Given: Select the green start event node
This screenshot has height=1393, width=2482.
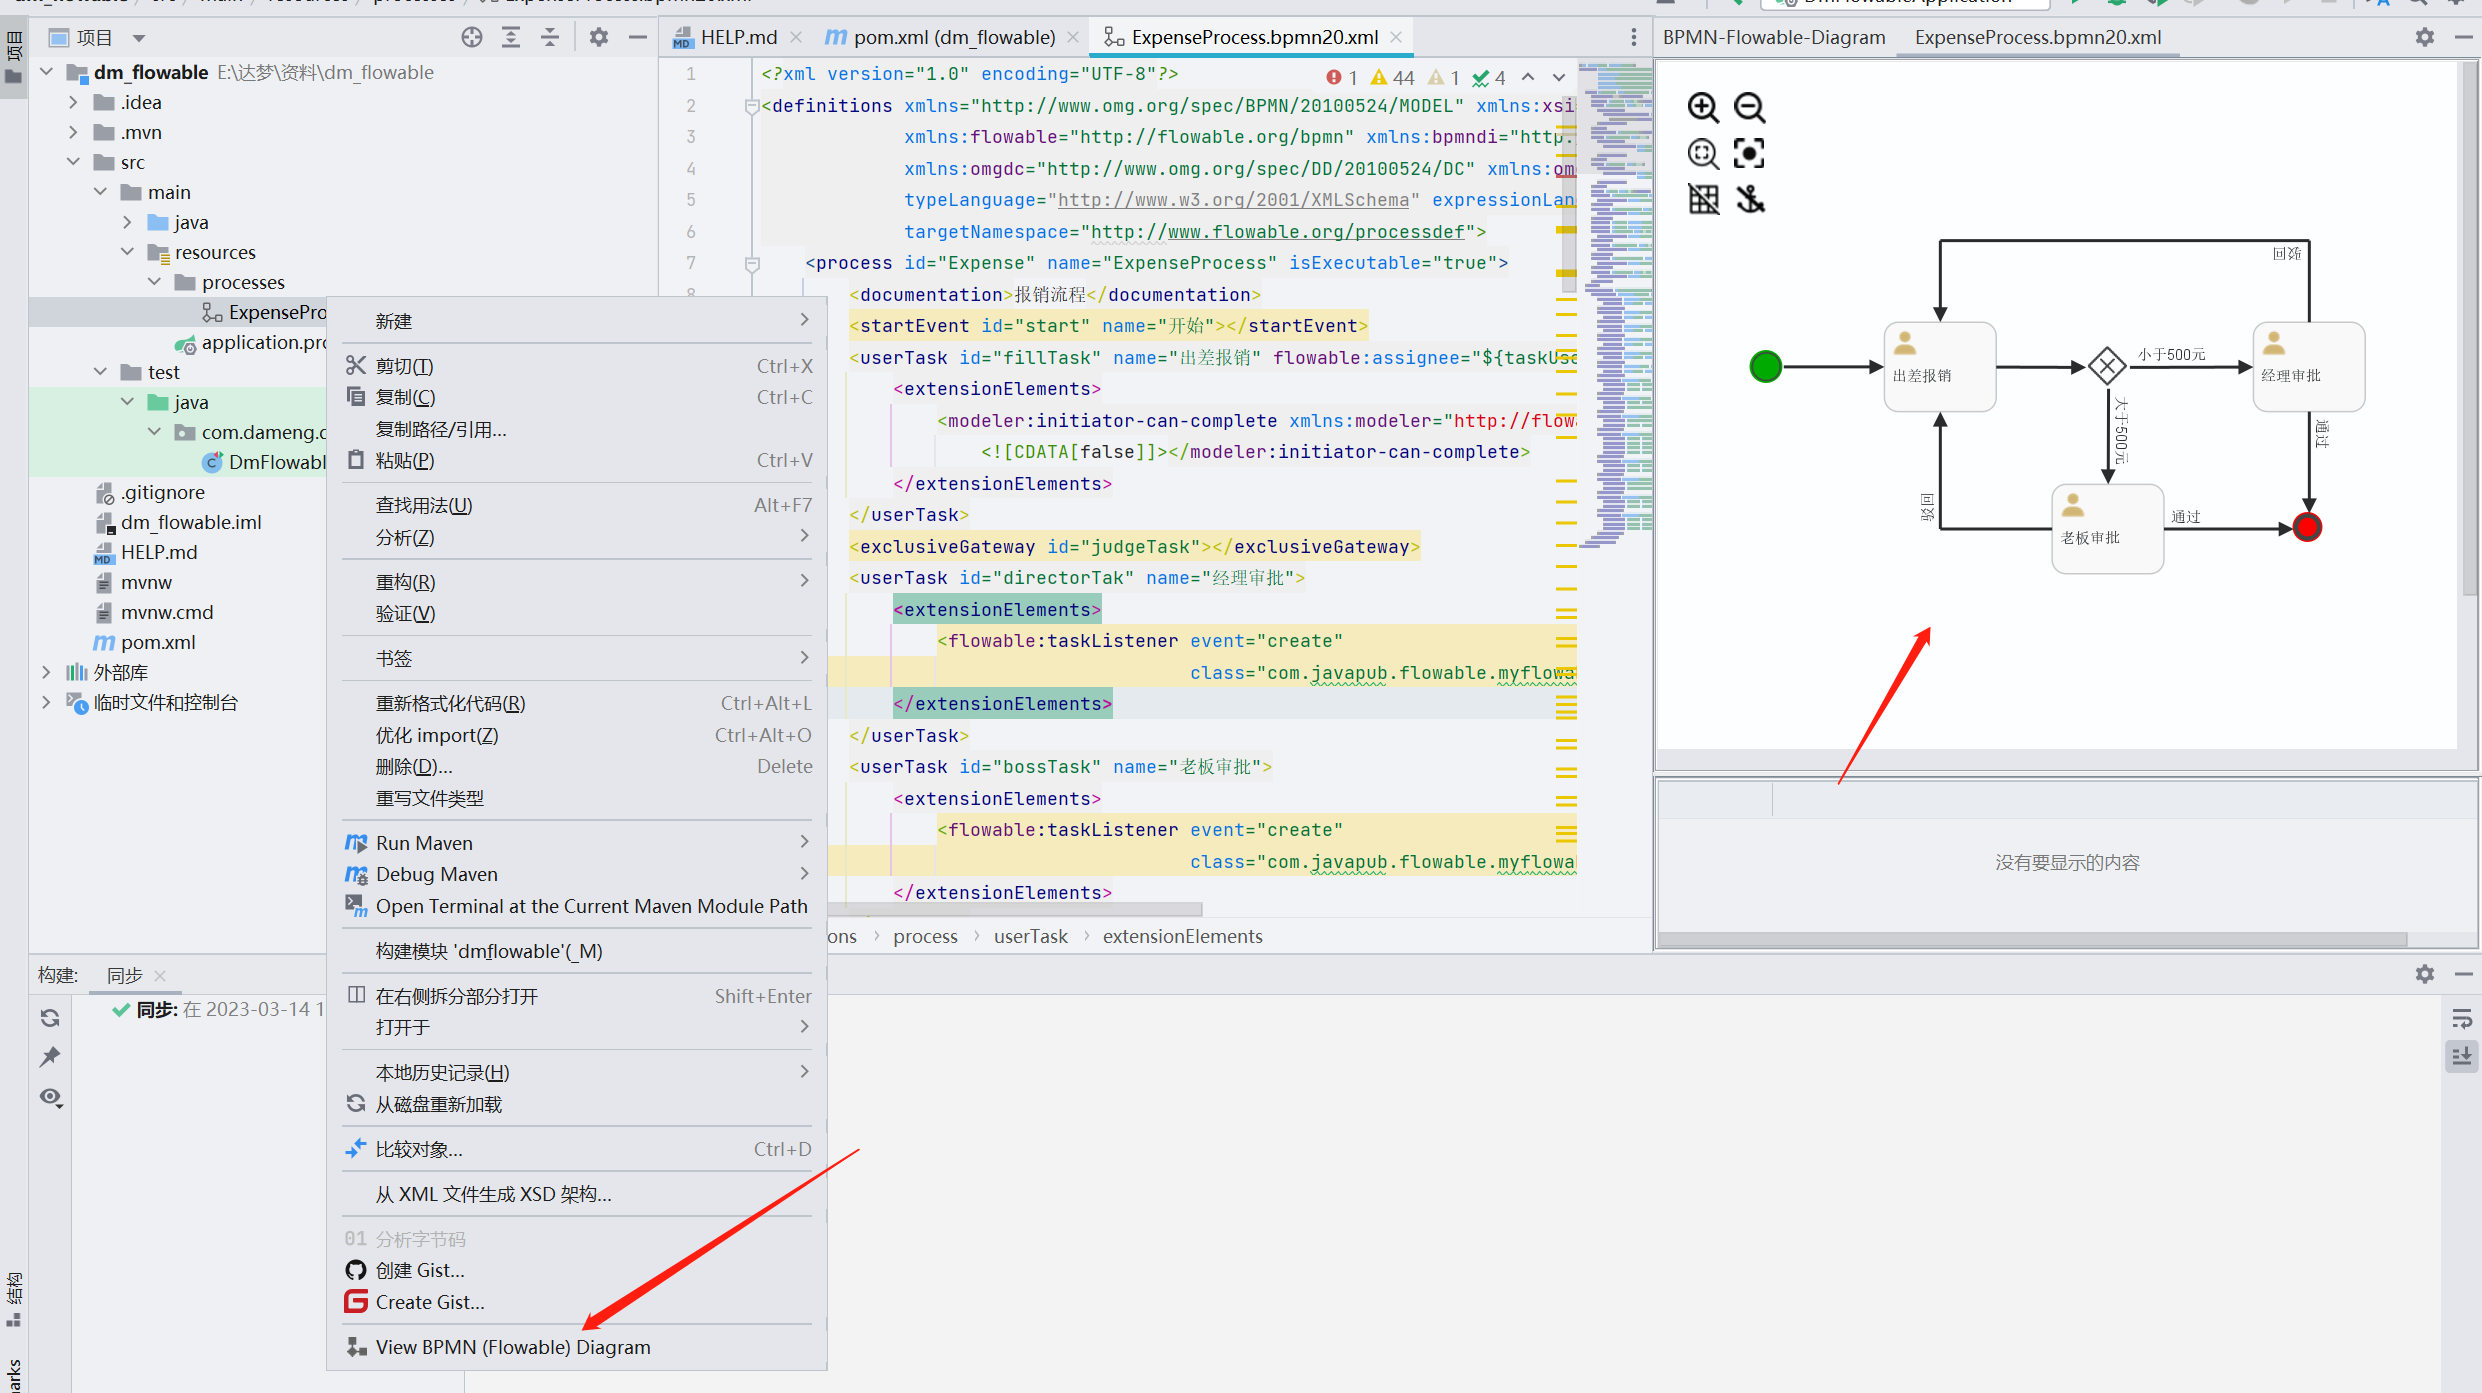Looking at the screenshot, I should tap(1766, 367).
